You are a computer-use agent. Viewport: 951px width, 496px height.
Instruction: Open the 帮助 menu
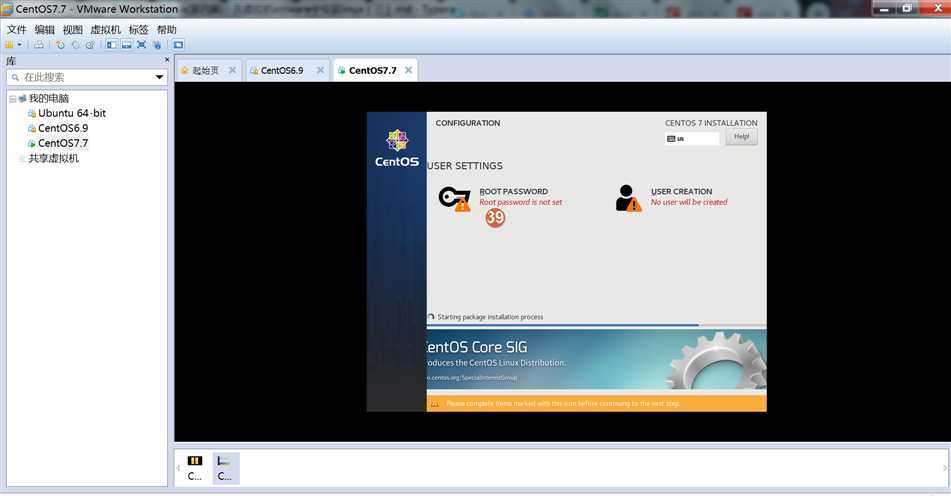(166, 30)
